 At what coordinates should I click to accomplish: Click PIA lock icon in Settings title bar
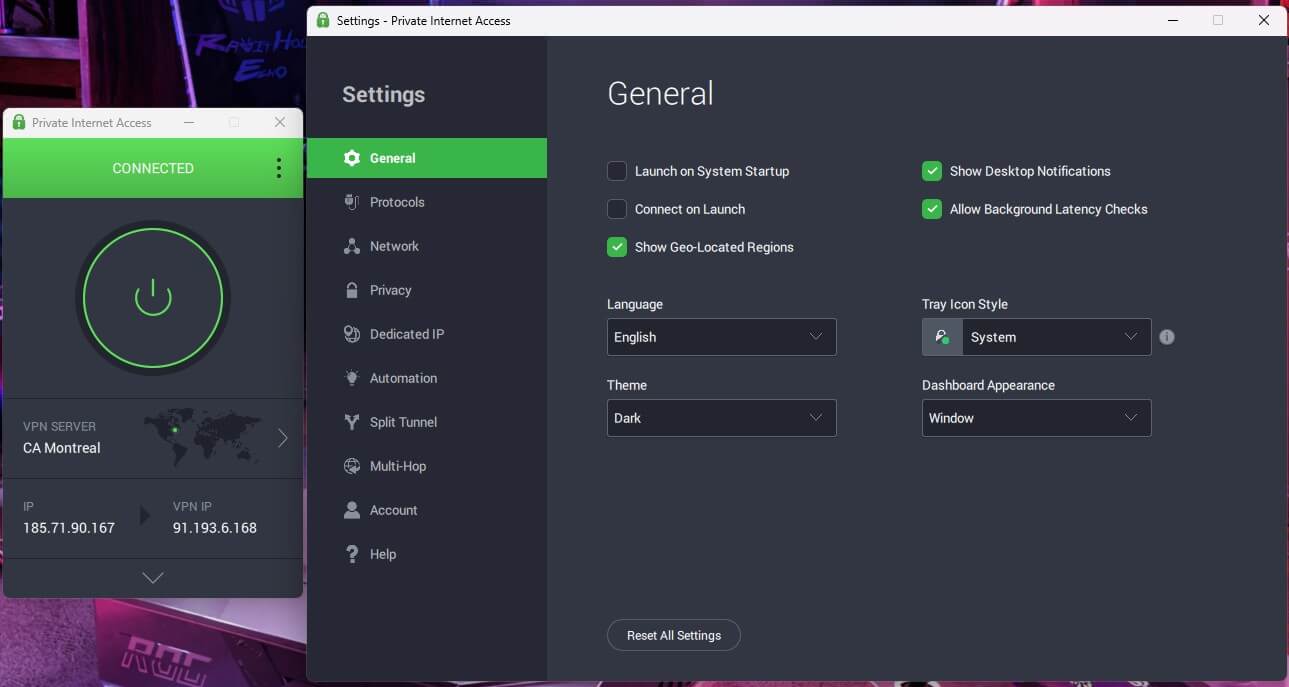pyautogui.click(x=323, y=20)
